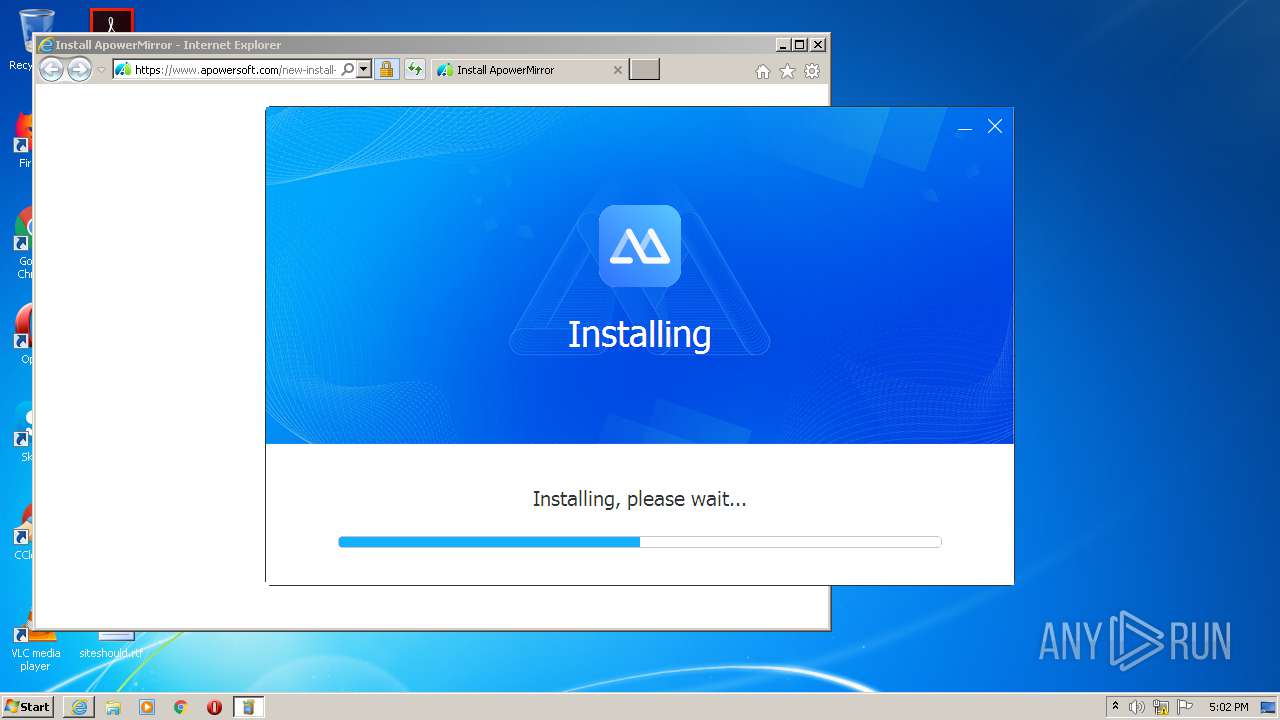The height and width of the screenshot is (720, 1280).
Task: Click the Internet Explorer Forward button
Action: tap(79, 69)
